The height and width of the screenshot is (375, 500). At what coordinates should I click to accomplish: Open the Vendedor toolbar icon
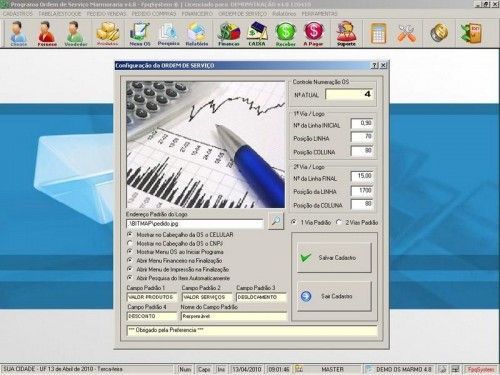tap(76, 33)
